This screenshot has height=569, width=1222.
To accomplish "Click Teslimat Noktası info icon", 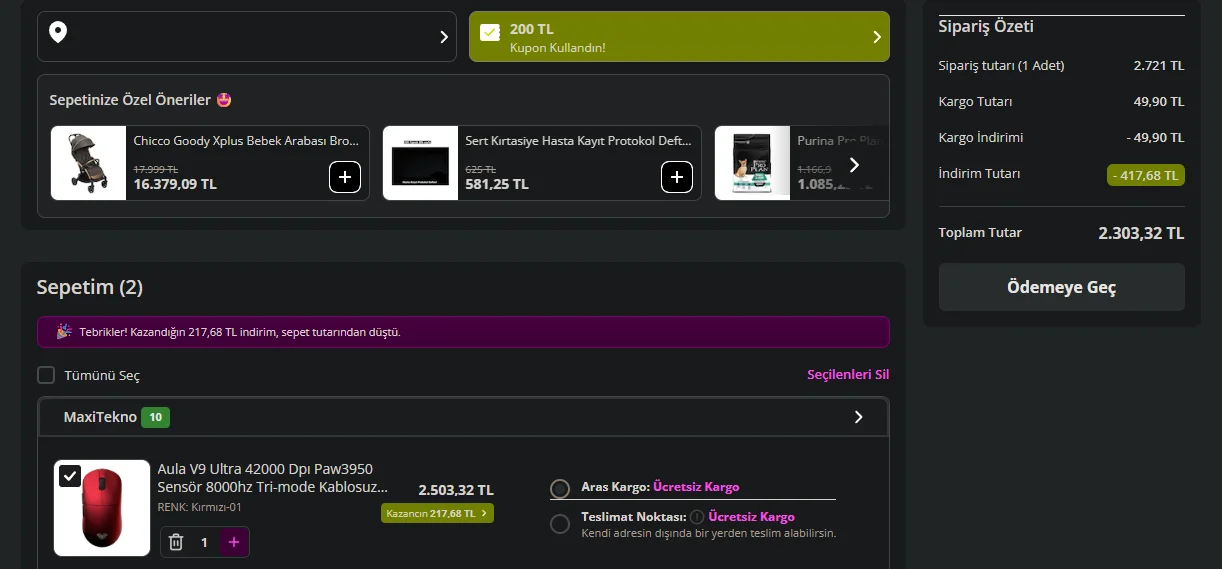I will 697,517.
